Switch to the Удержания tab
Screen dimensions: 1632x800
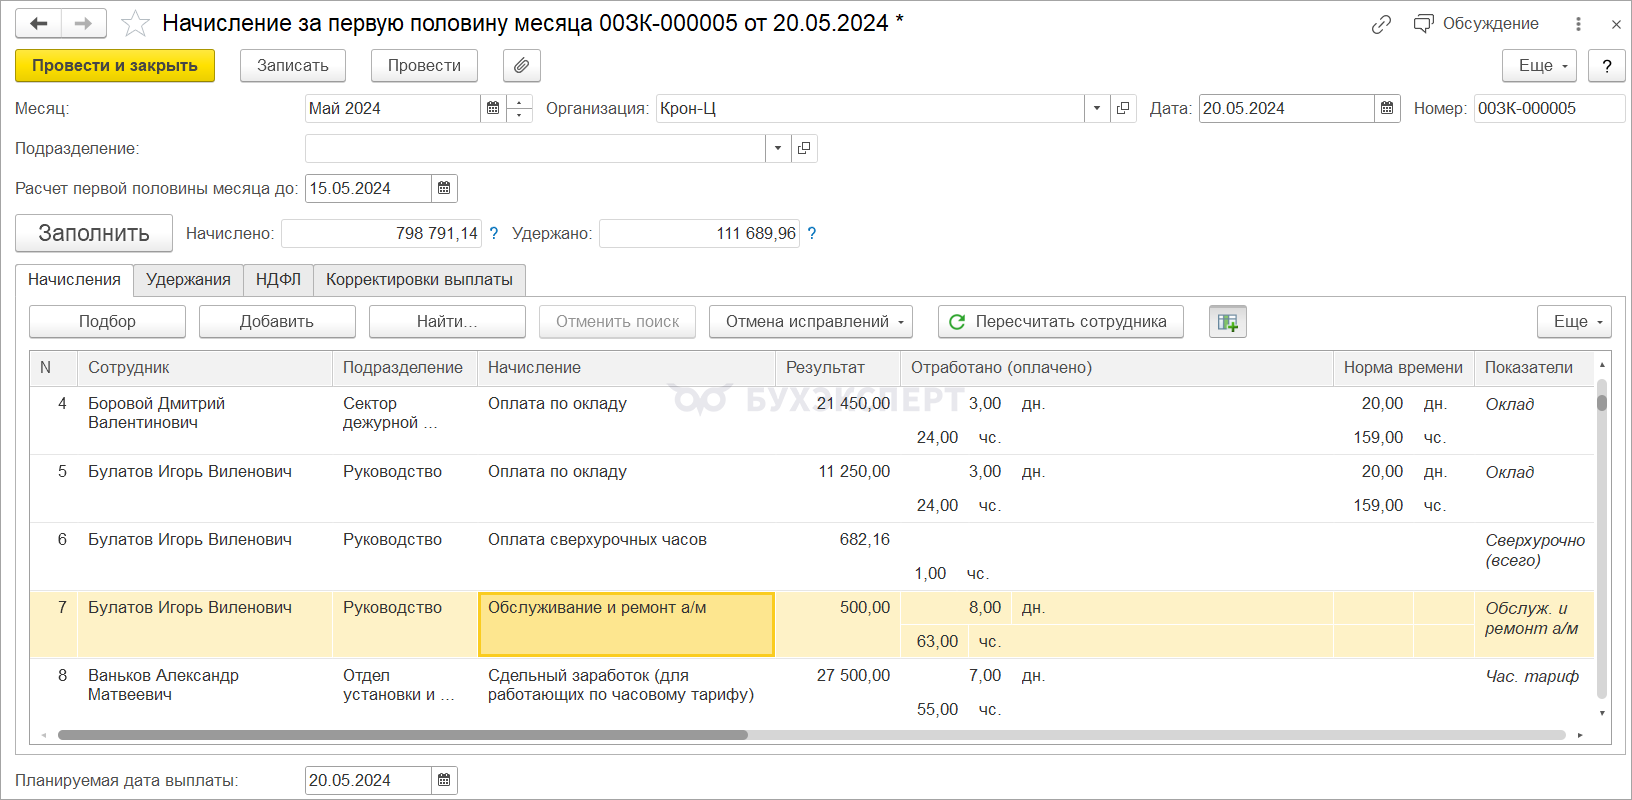tap(188, 280)
